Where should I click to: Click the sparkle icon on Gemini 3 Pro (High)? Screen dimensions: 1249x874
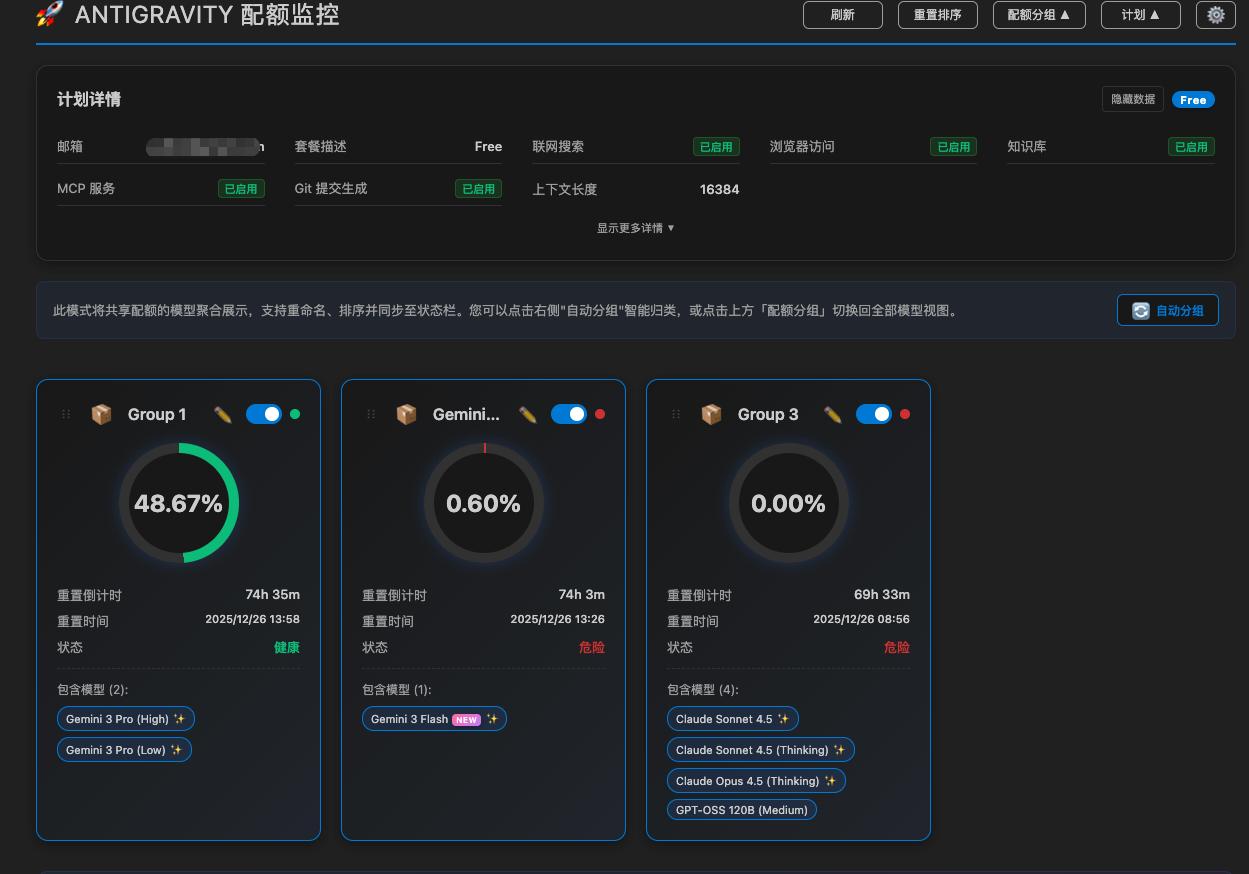pyautogui.click(x=181, y=718)
